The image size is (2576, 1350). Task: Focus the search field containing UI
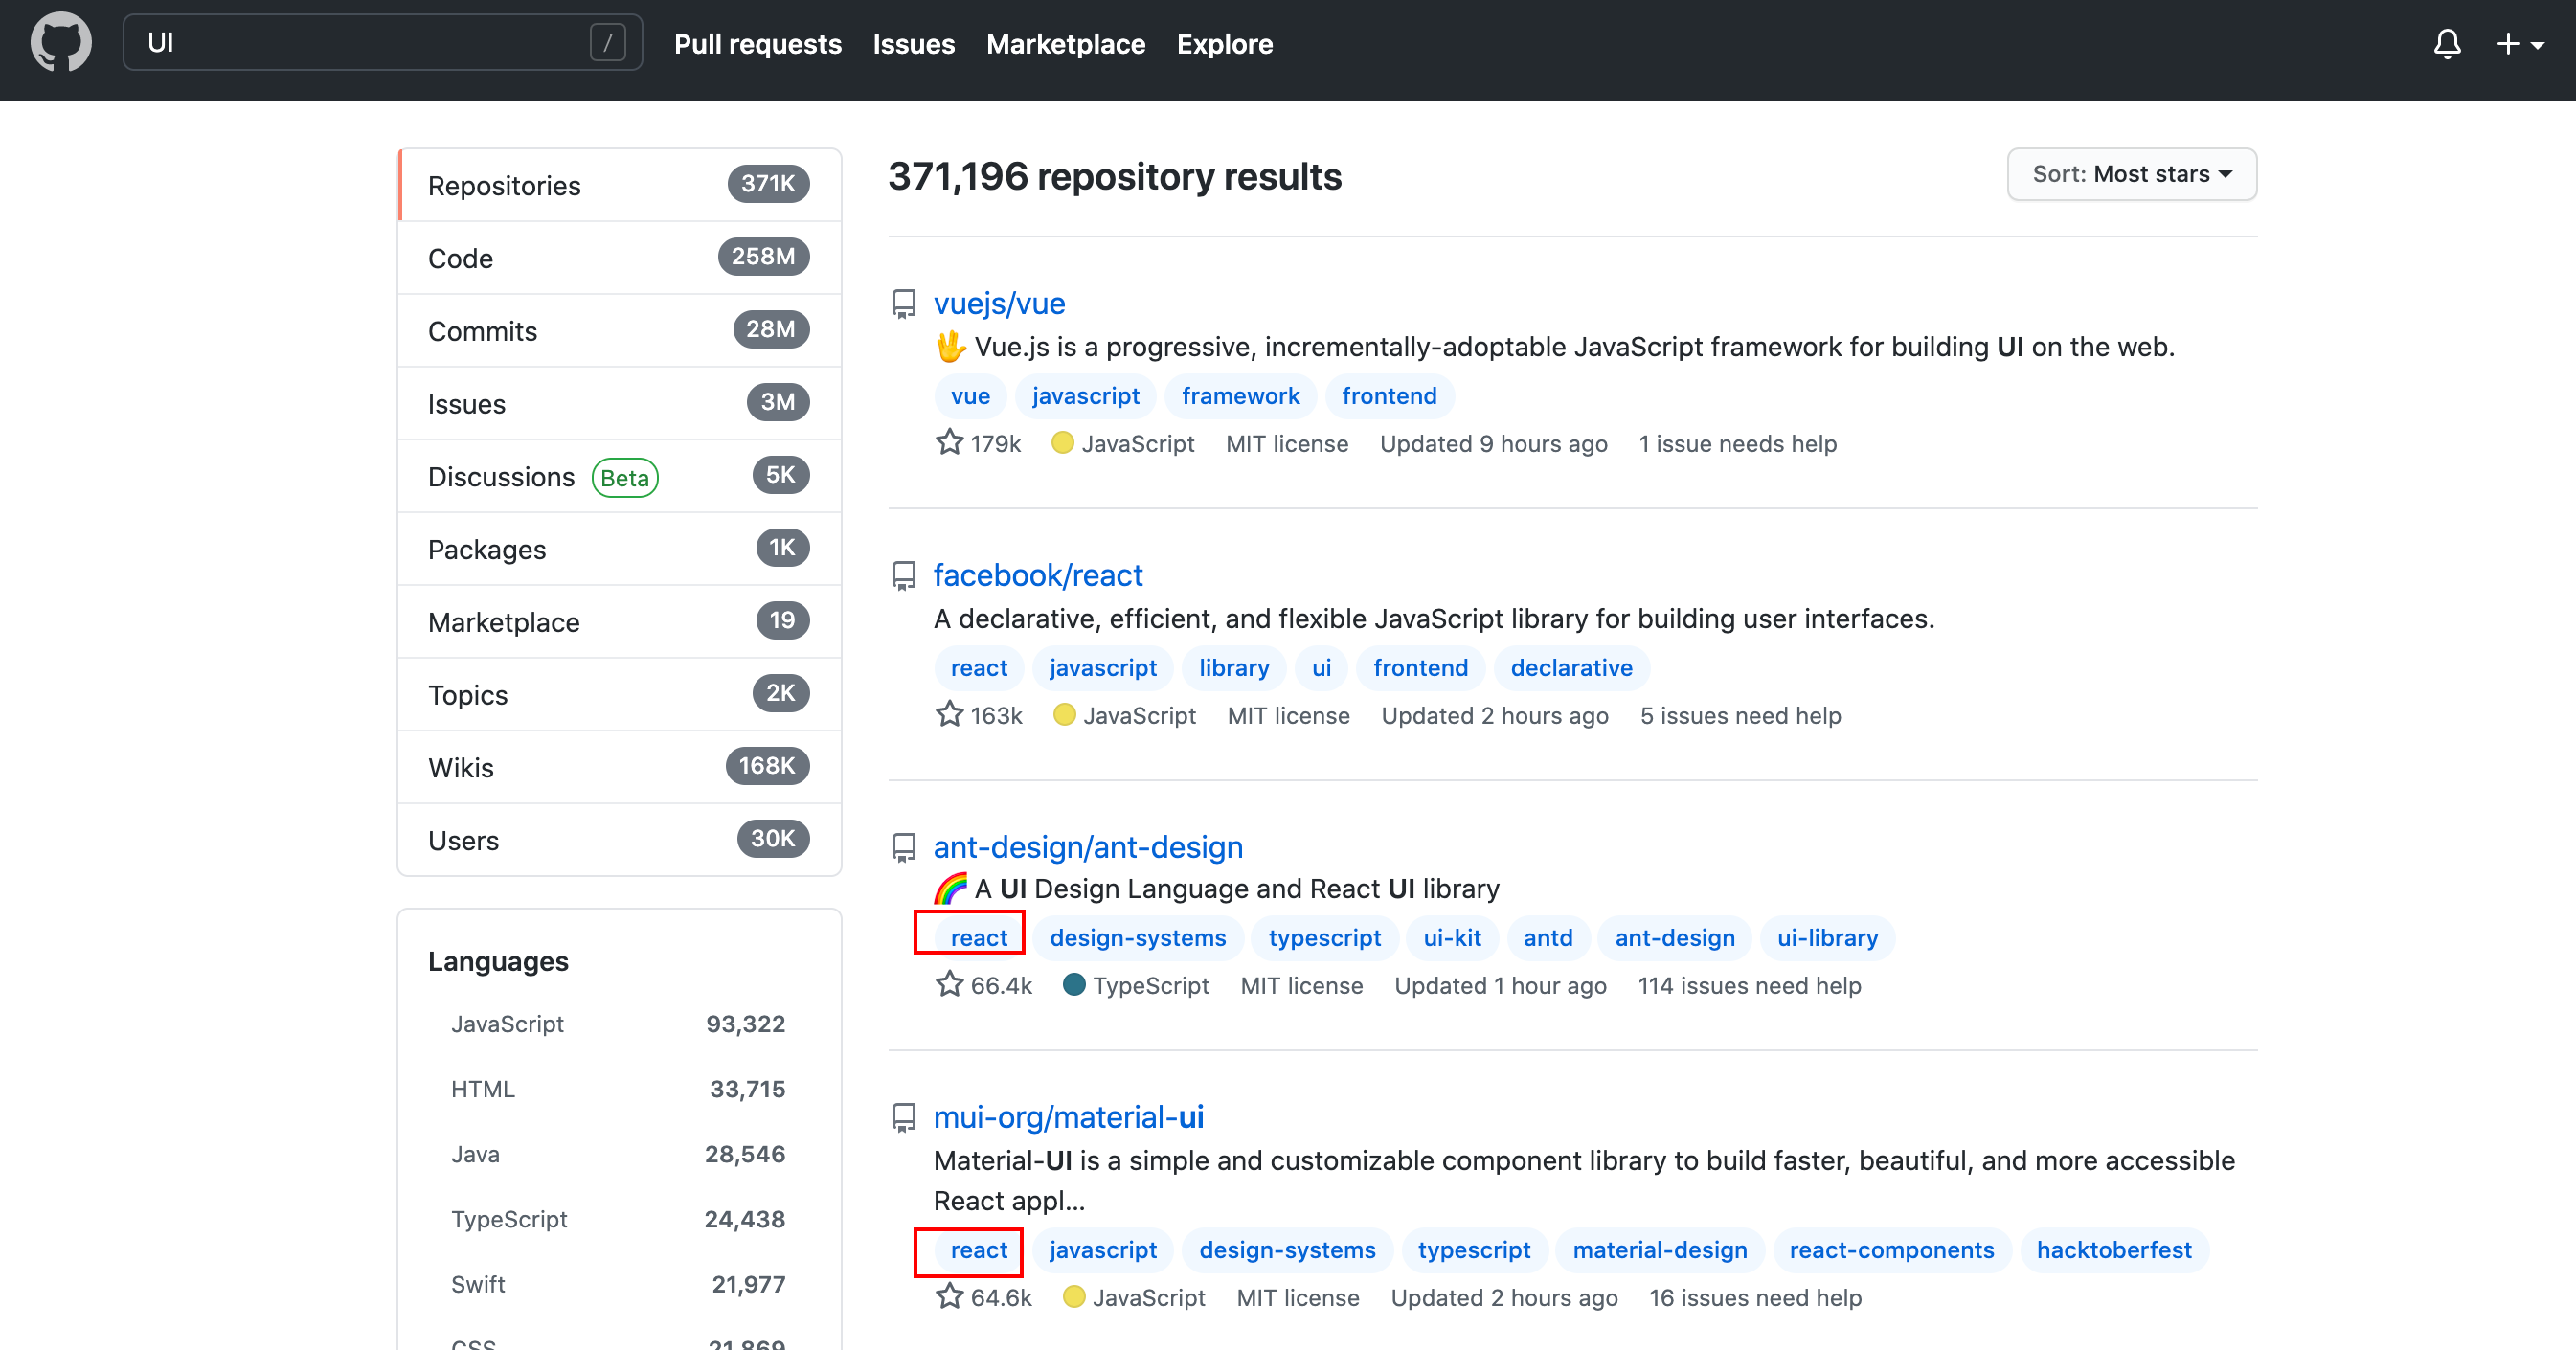382,42
